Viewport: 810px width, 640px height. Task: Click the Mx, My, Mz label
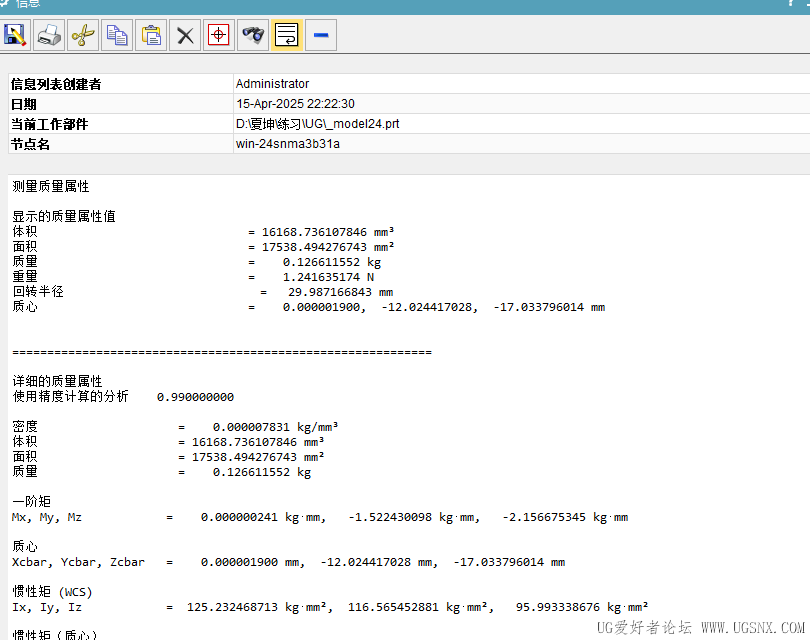tap(47, 517)
